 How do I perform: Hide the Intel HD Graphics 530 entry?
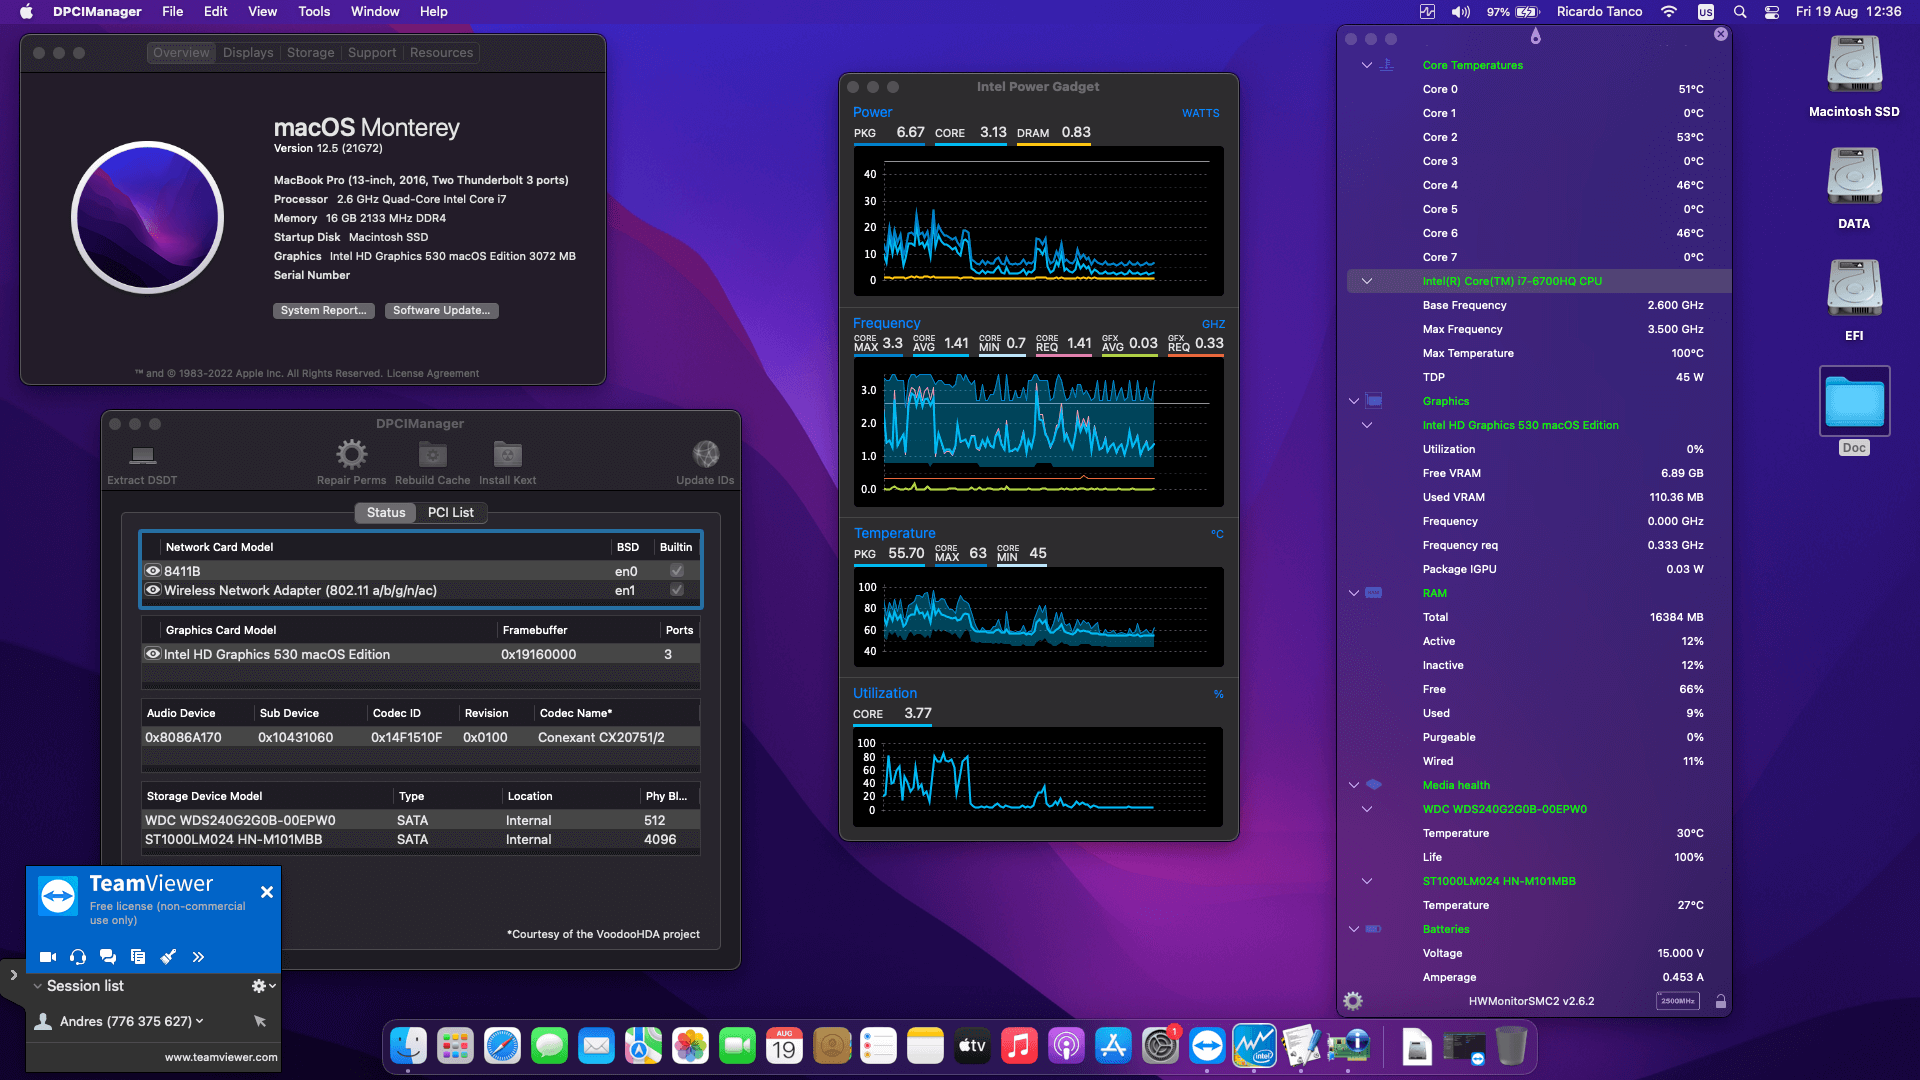(x=153, y=654)
